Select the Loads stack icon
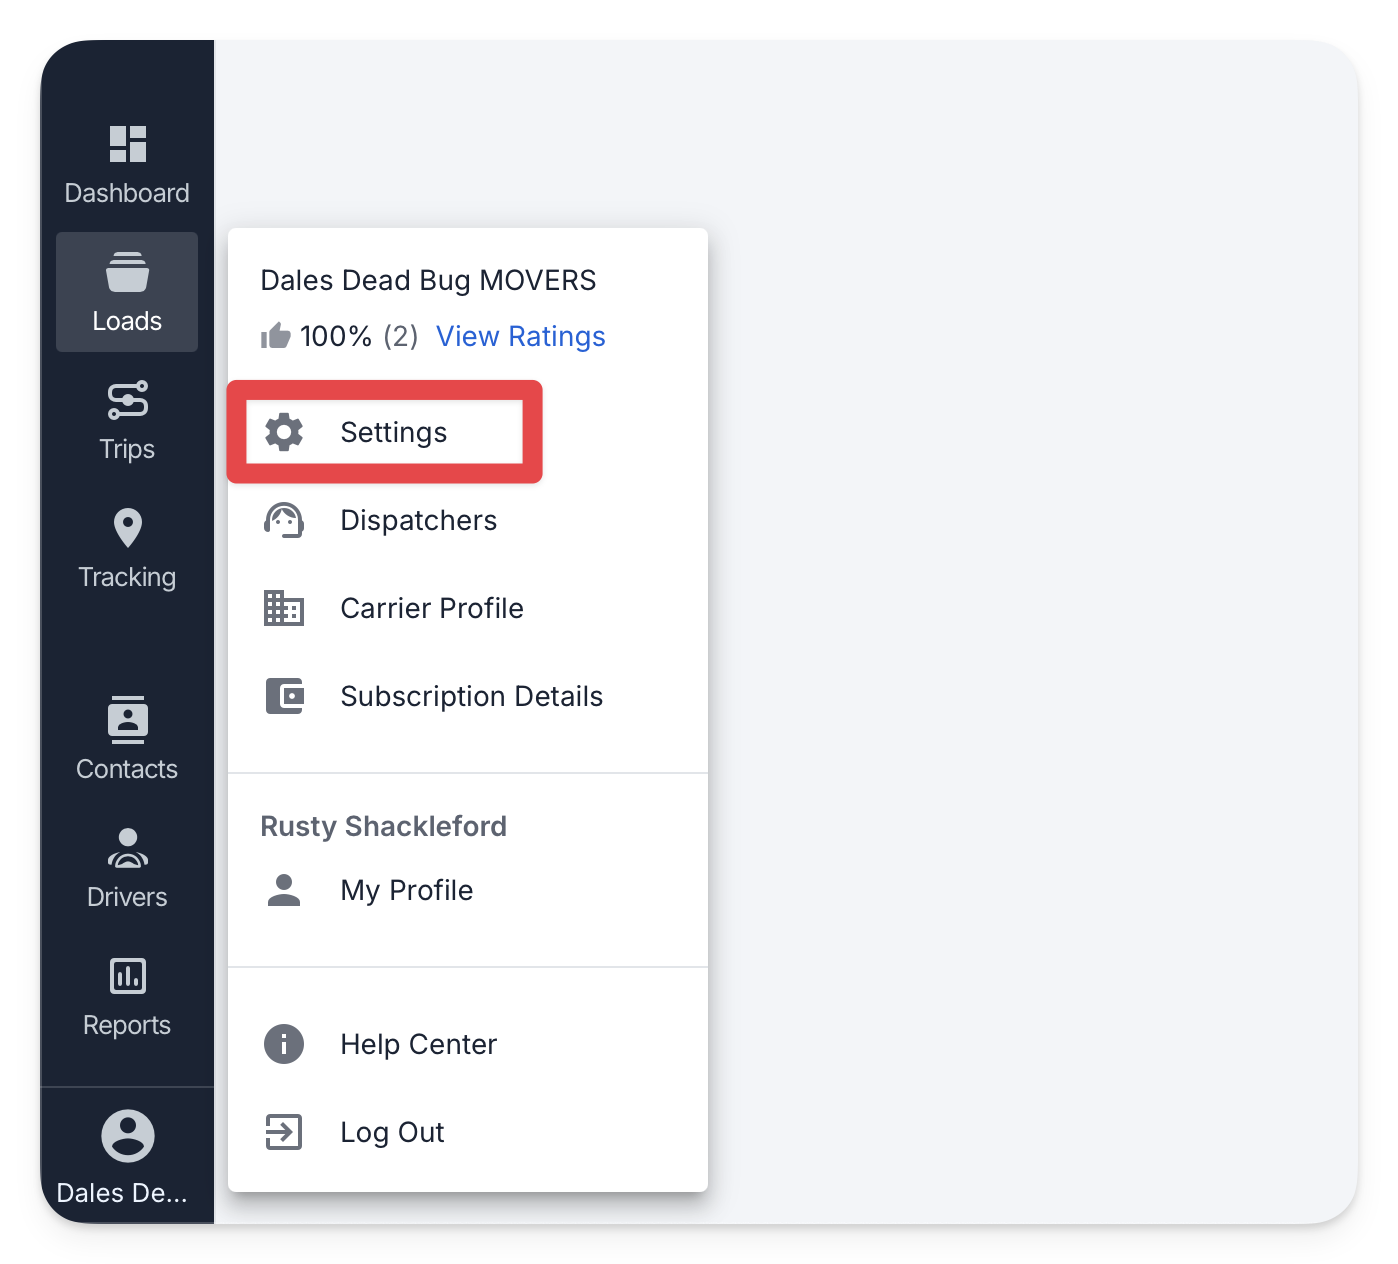Image resolution: width=1398 pixels, height=1264 pixels. pos(128,272)
